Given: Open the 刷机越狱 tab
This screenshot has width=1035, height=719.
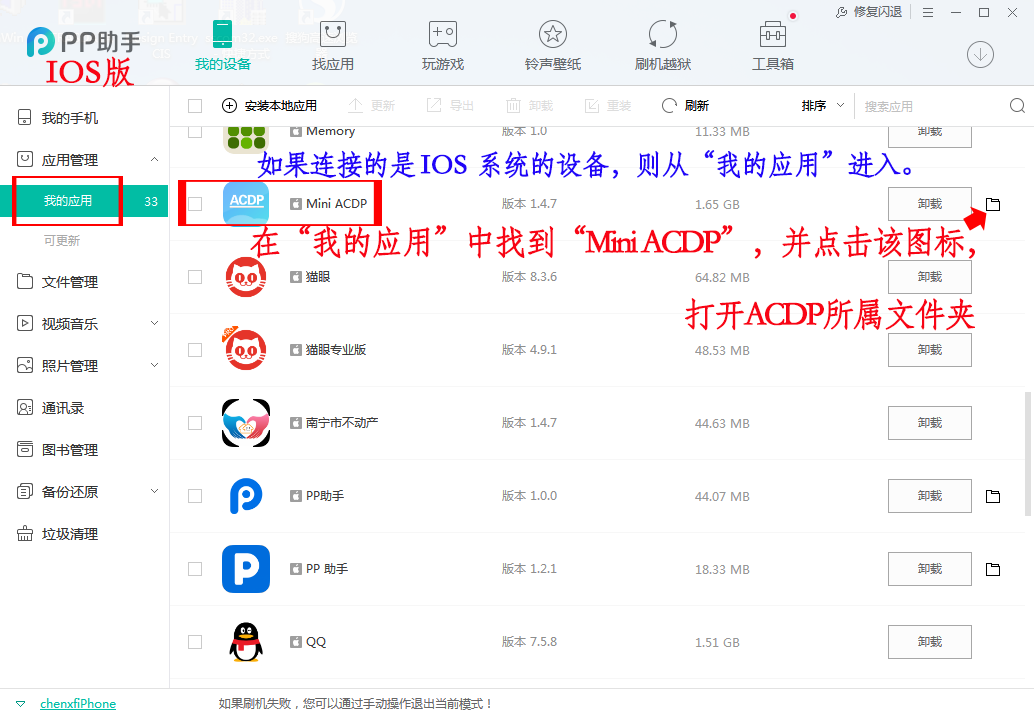Looking at the screenshot, I should click(x=663, y=45).
